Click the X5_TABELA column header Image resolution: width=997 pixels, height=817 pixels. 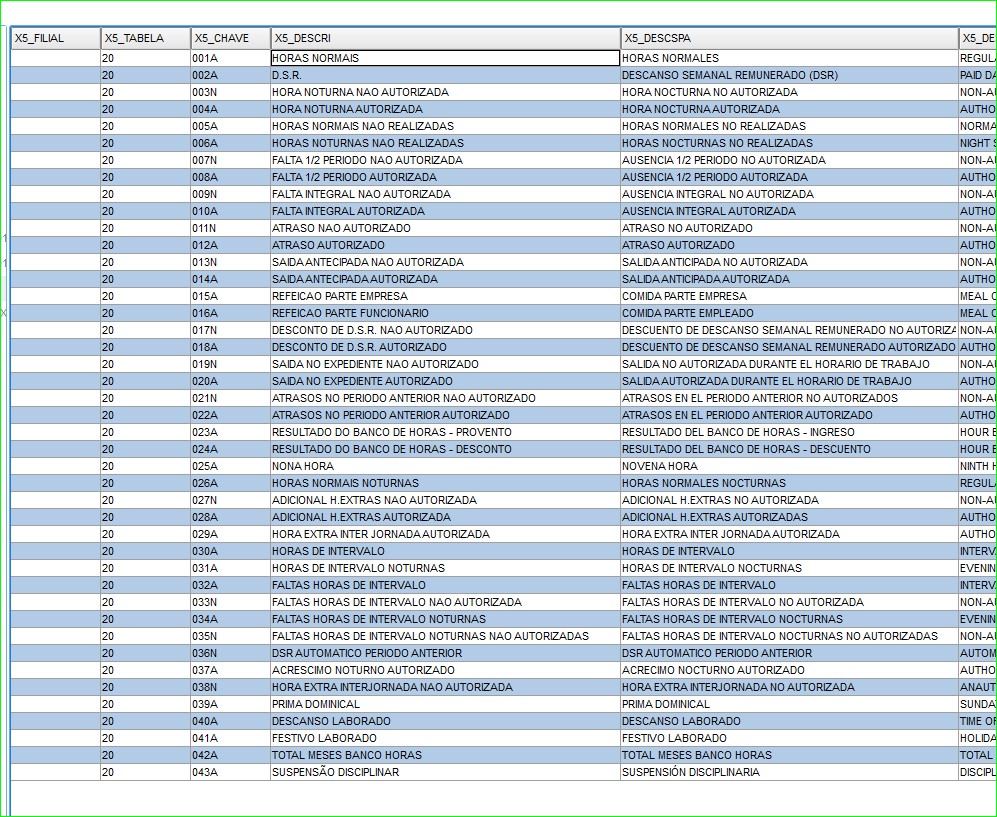coord(146,38)
